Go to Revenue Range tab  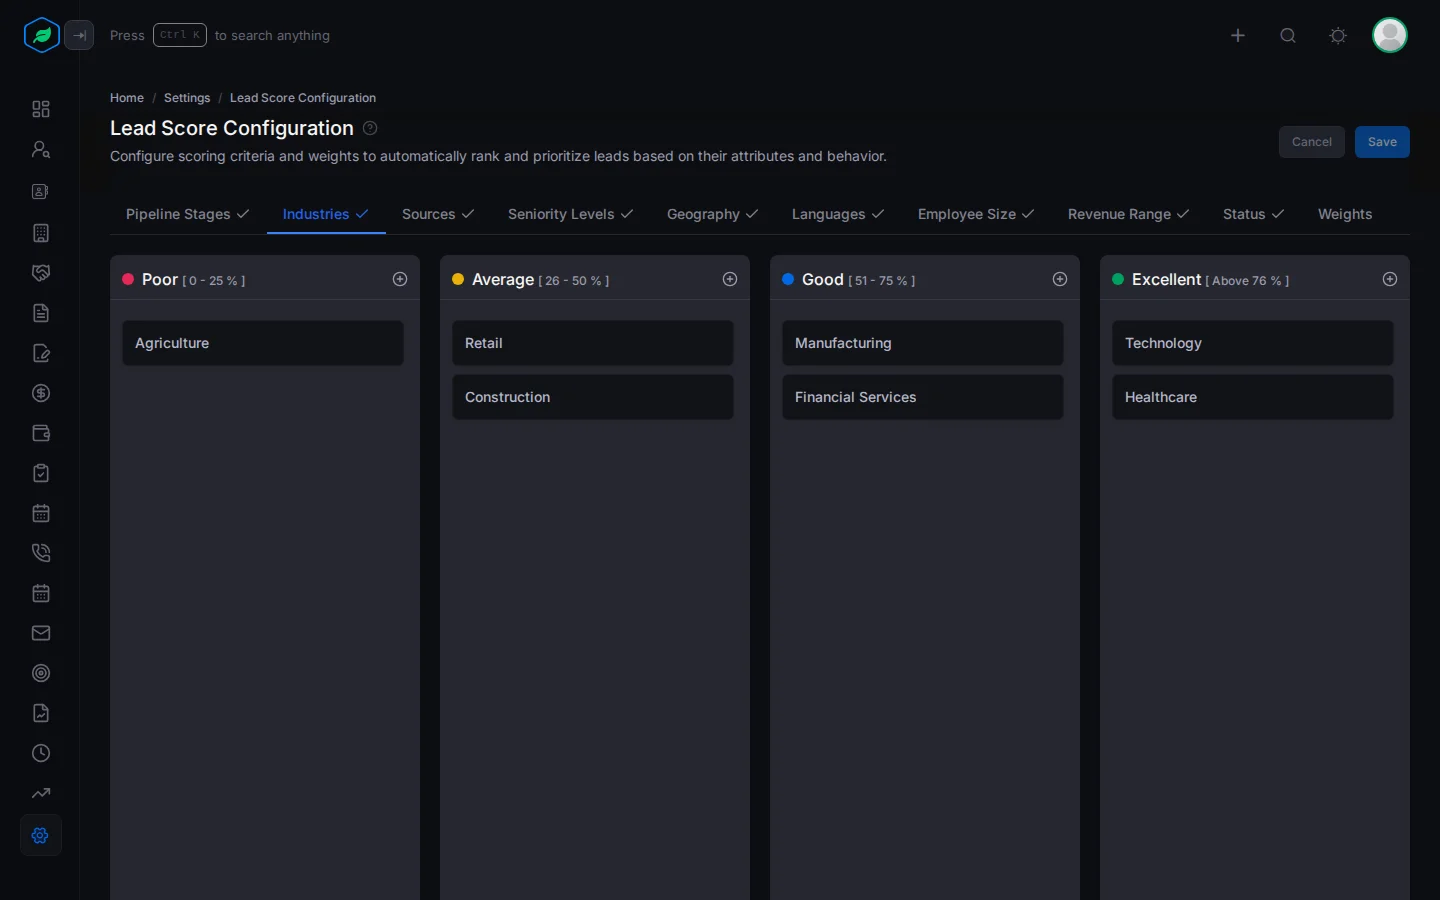pyautogui.click(x=1128, y=214)
